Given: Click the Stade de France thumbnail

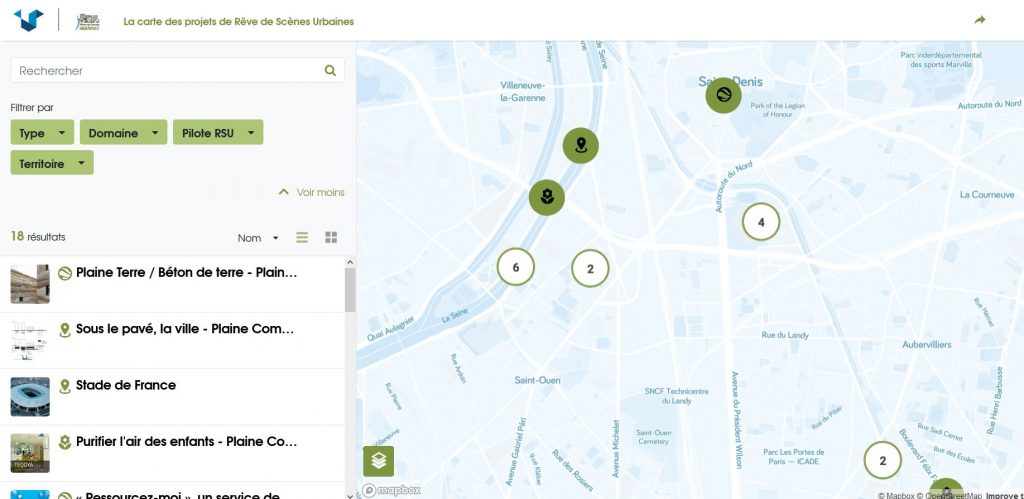Looking at the screenshot, I should click(30, 396).
